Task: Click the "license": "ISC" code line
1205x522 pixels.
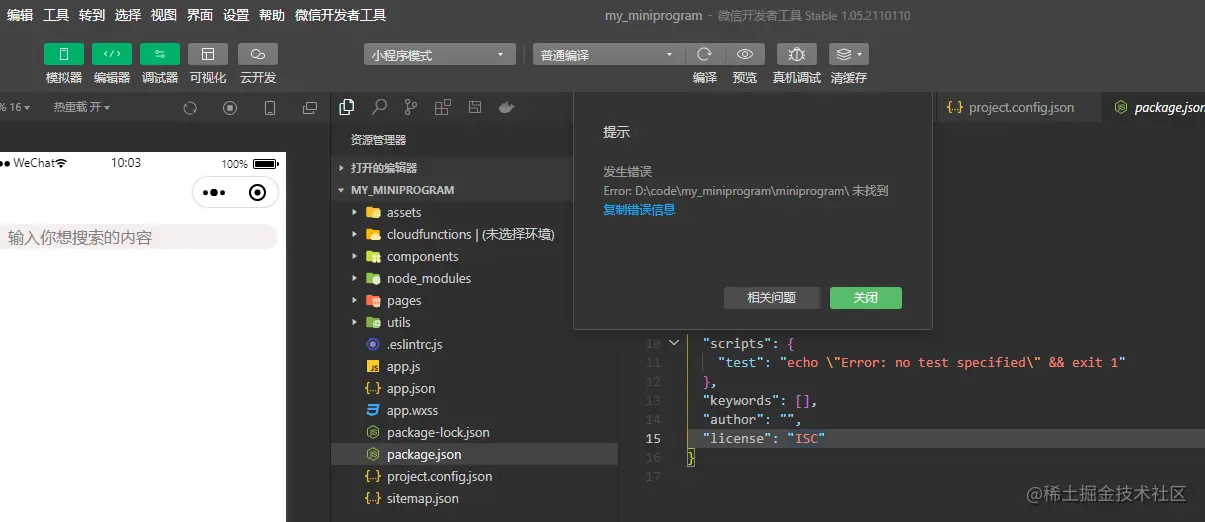Action: [x=763, y=438]
